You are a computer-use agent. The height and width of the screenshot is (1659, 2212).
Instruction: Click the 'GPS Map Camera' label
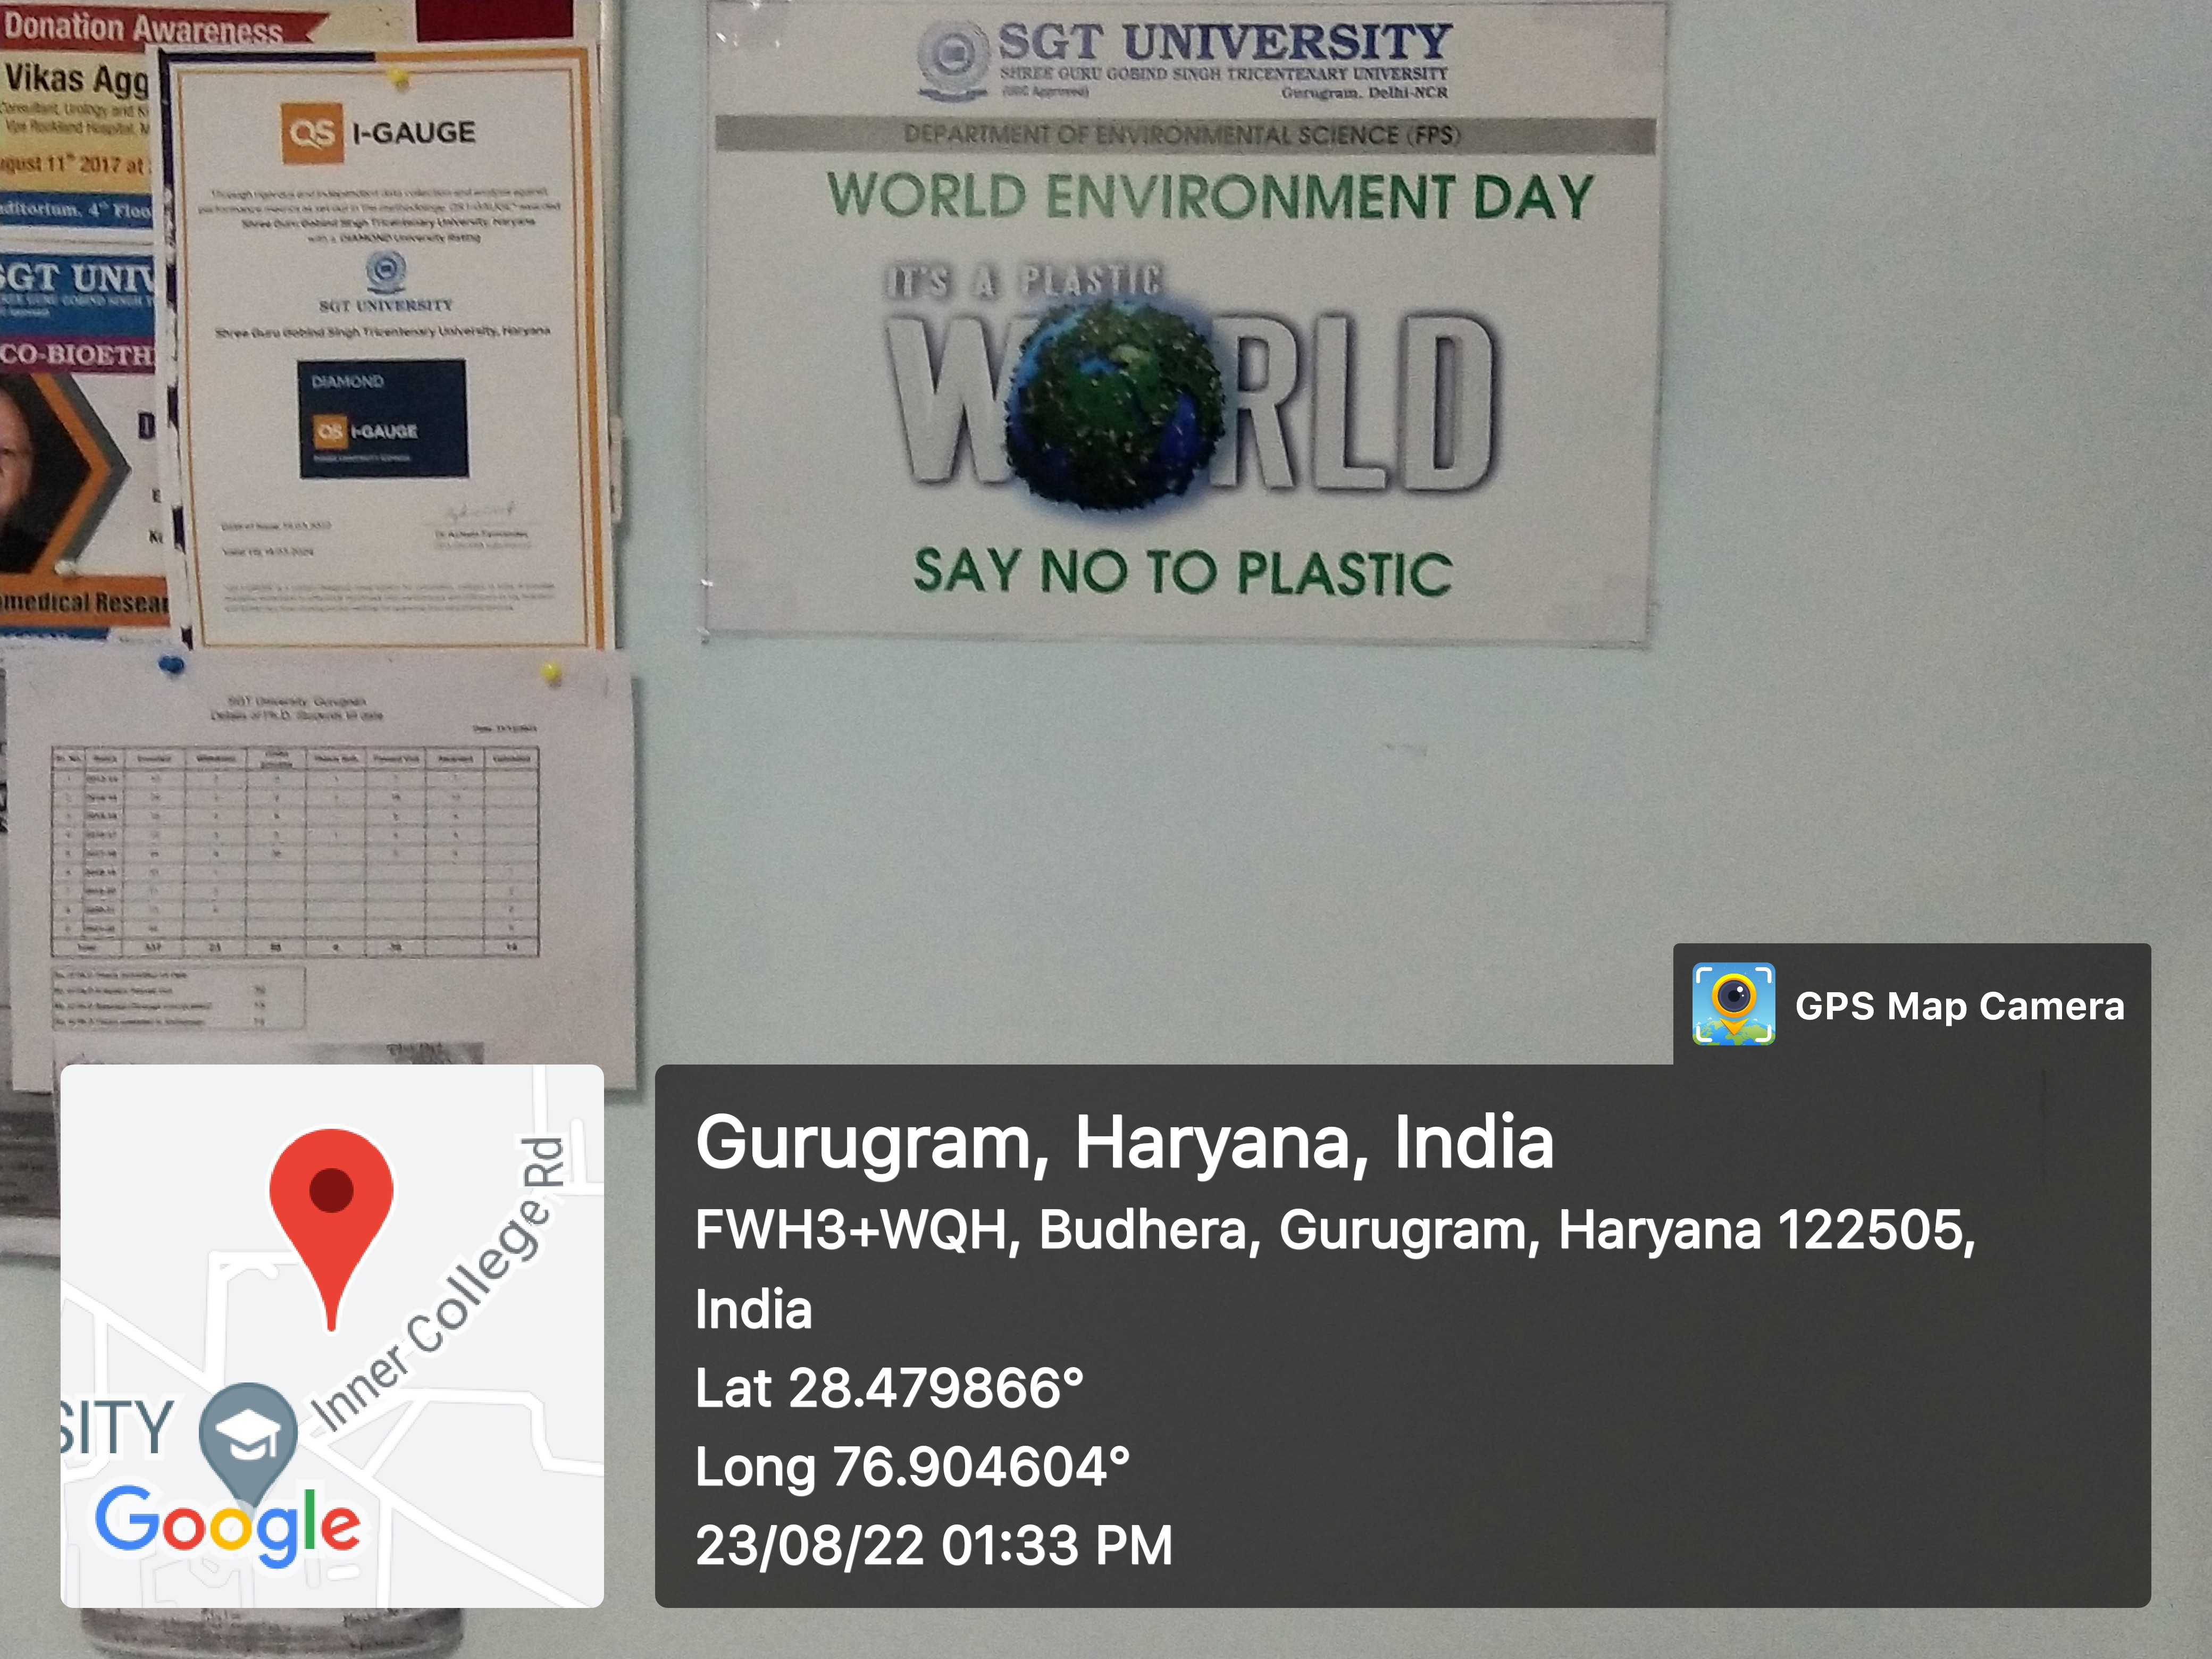click(x=1959, y=1005)
